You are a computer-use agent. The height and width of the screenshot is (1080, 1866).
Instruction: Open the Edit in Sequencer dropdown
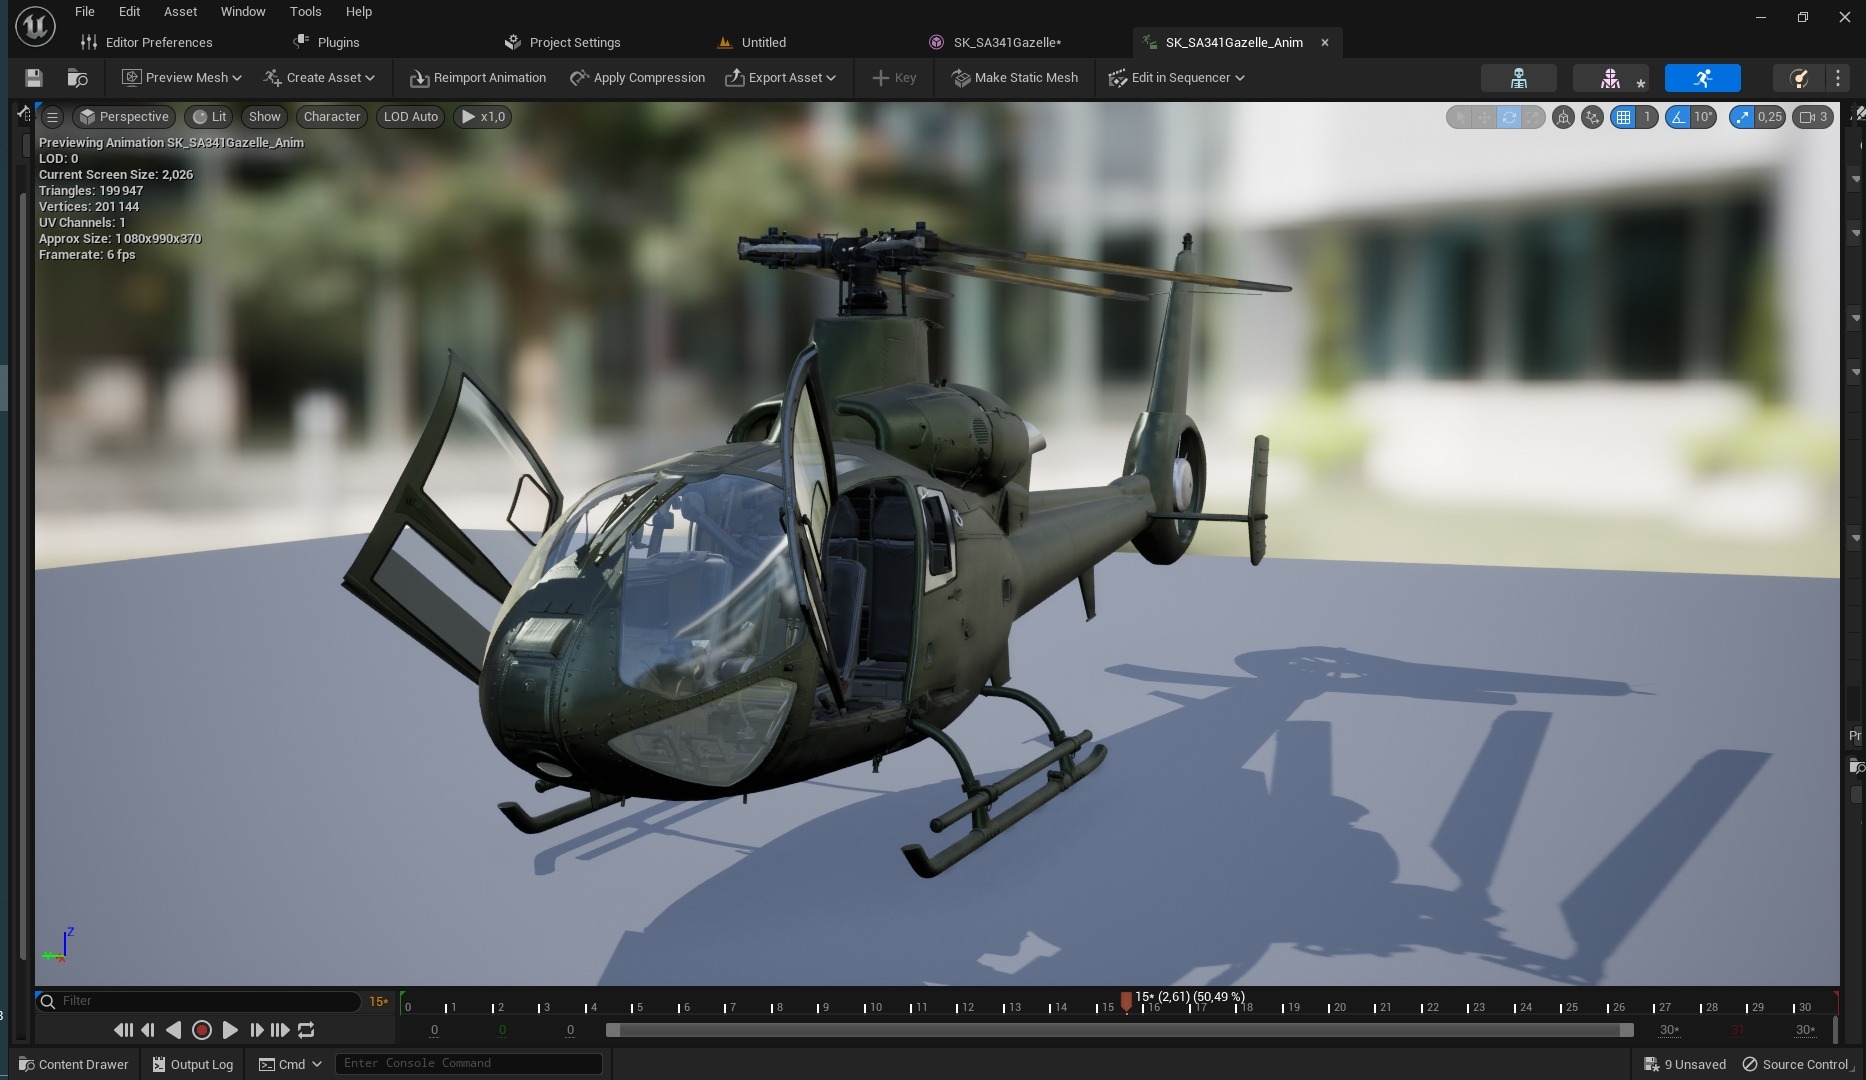tap(1176, 78)
